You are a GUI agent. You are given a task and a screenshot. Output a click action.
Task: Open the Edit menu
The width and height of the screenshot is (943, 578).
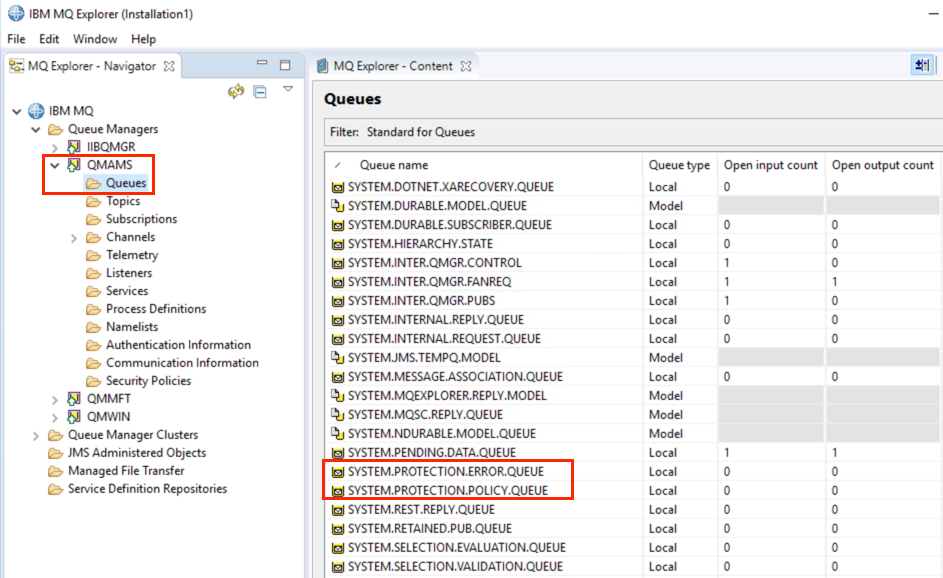(x=49, y=39)
